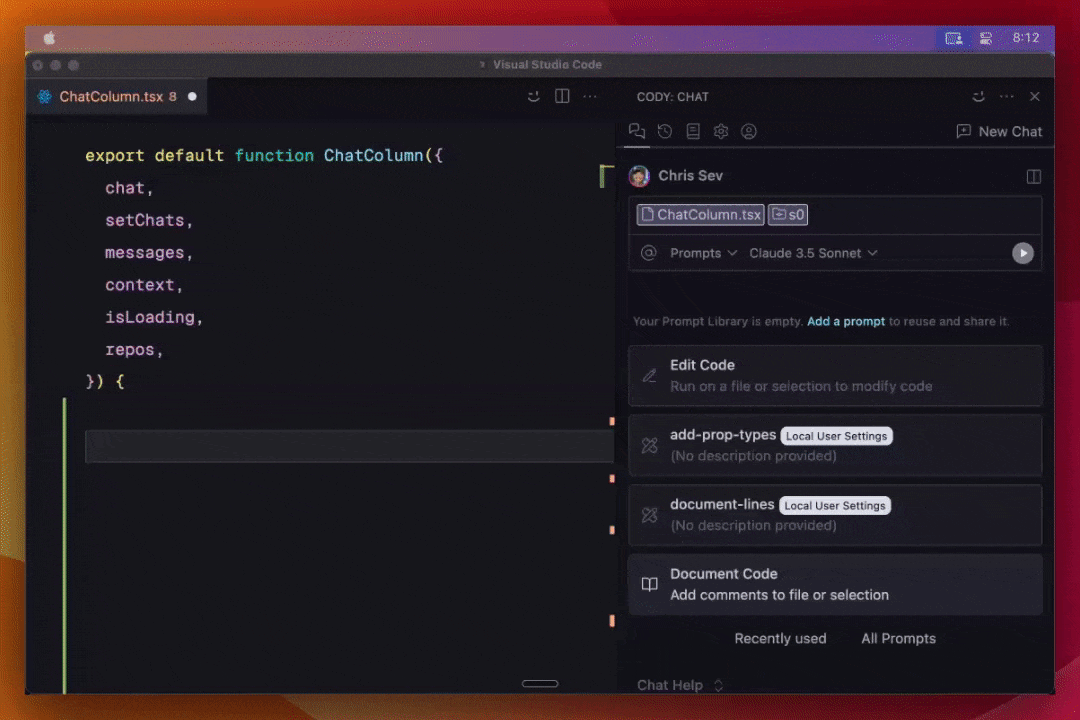Click the document-lines custom command icon
This screenshot has height=720, width=1080.
tap(650, 515)
